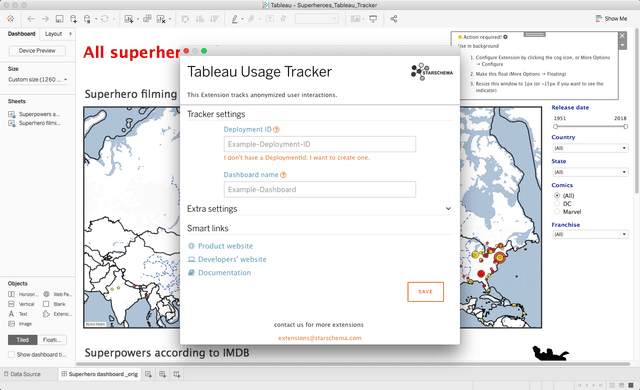The image size is (640, 390).
Task: Click the Extension object icon in Objects
Action: [46, 314]
